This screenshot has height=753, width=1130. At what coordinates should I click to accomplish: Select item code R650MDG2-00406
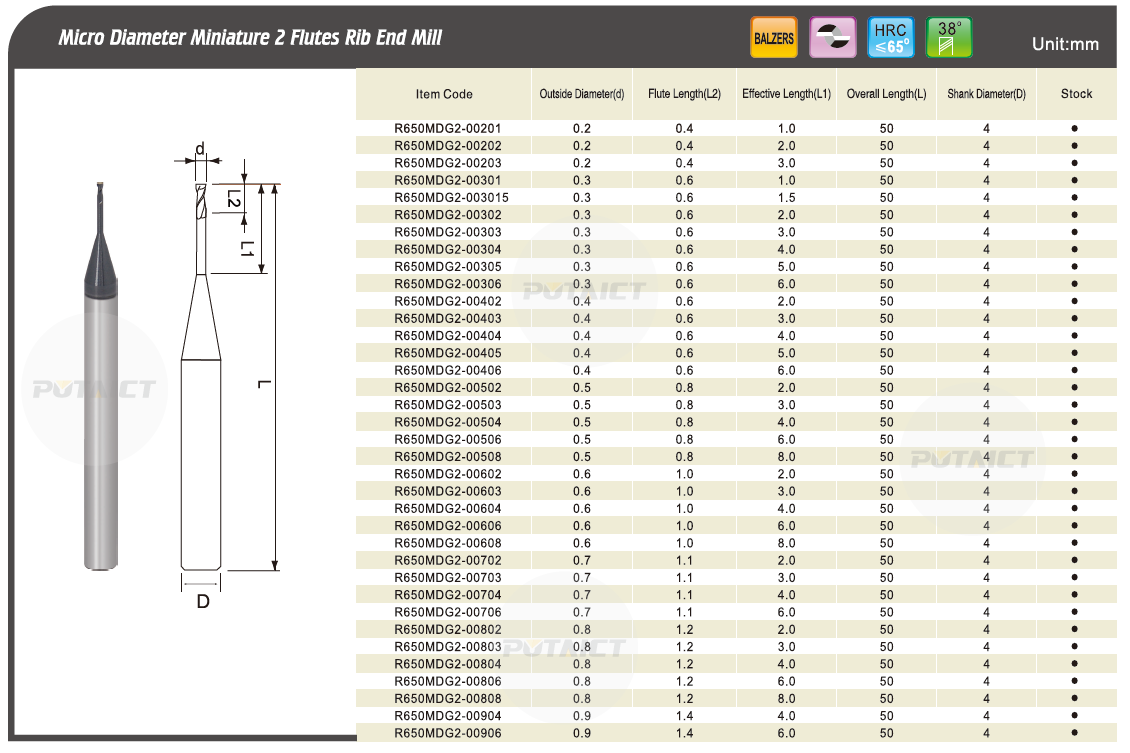[x=448, y=370]
